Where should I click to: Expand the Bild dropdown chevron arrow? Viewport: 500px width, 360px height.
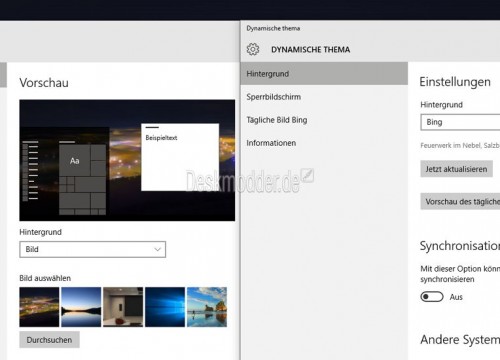coord(157,249)
